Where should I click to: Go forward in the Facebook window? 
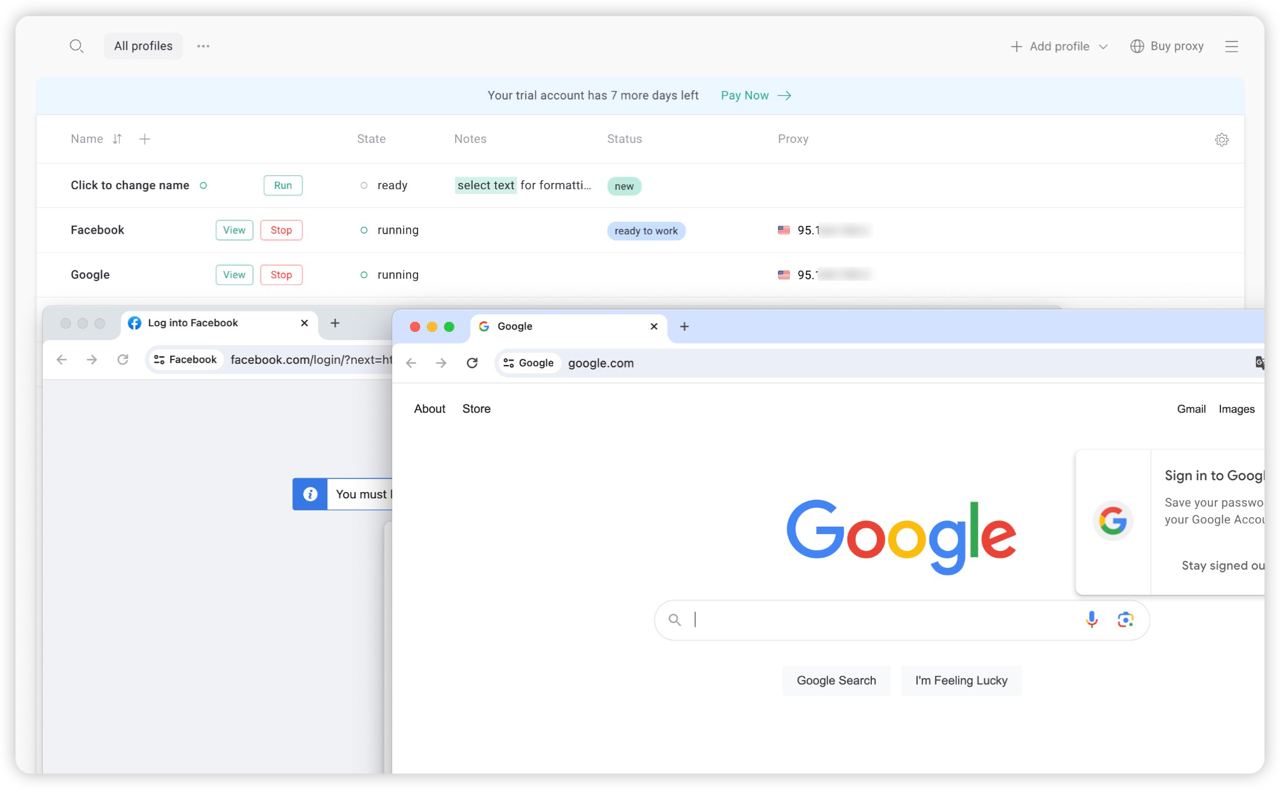[x=92, y=360]
